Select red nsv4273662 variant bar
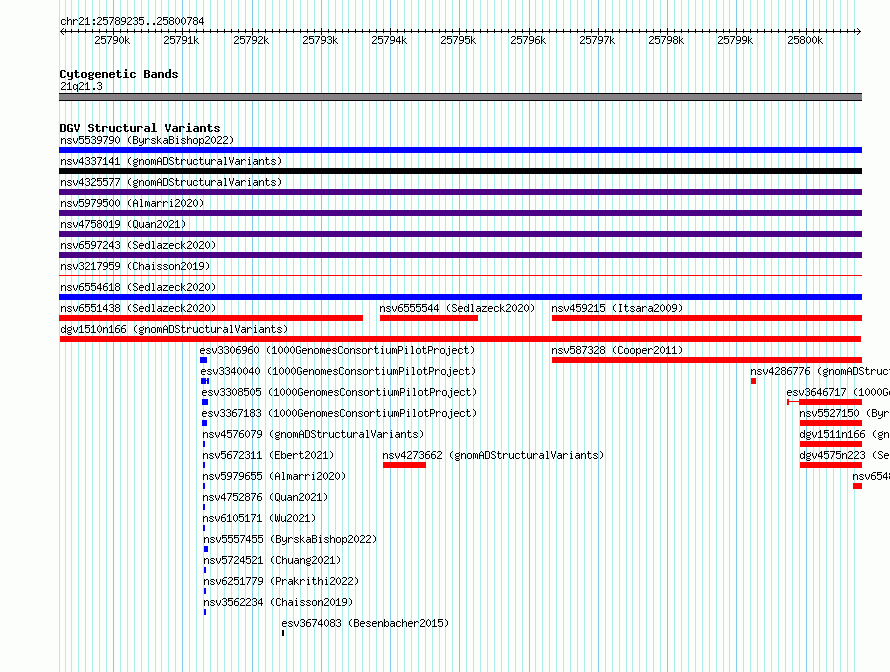 pyautogui.click(x=404, y=465)
